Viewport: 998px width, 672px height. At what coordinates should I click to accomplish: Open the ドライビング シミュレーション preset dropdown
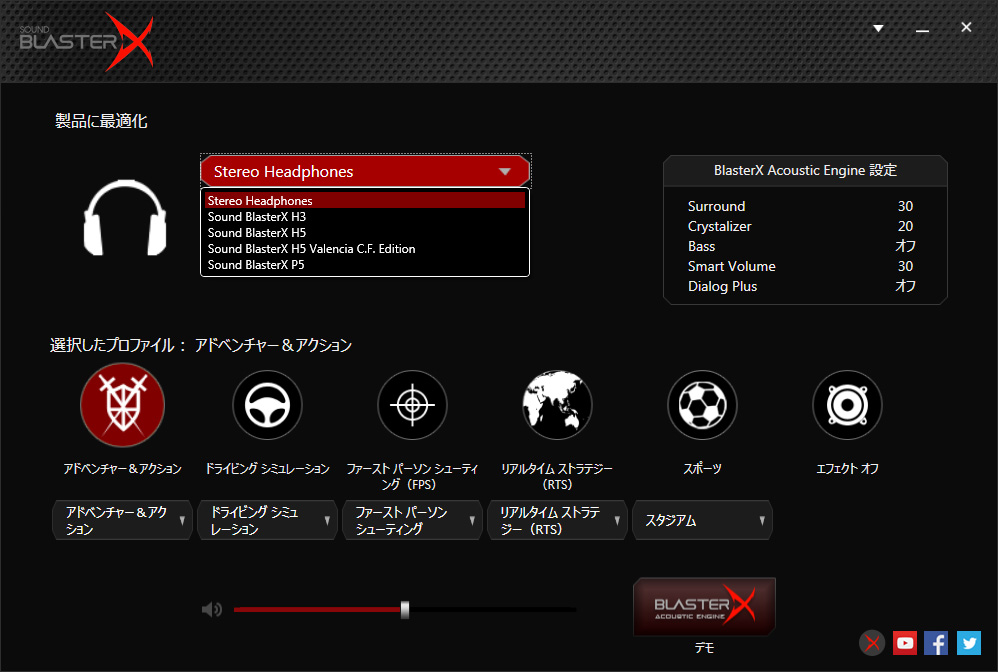[267, 520]
